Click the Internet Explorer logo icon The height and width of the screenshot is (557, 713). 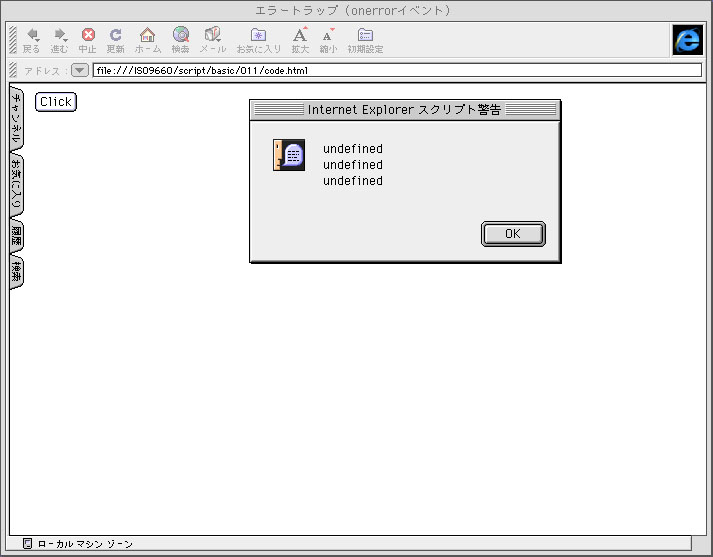(688, 40)
